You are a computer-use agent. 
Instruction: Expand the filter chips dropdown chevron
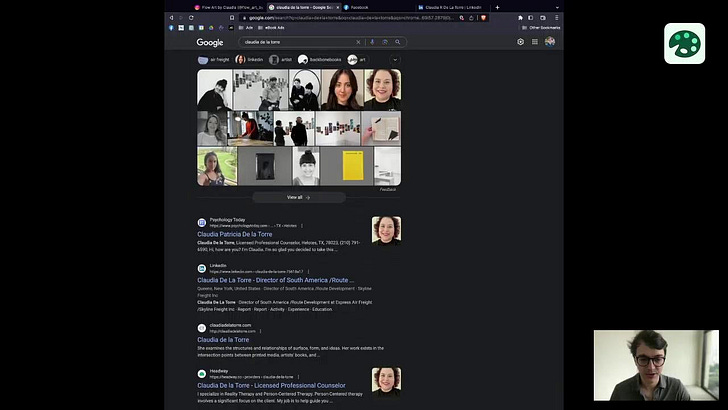pos(395,59)
